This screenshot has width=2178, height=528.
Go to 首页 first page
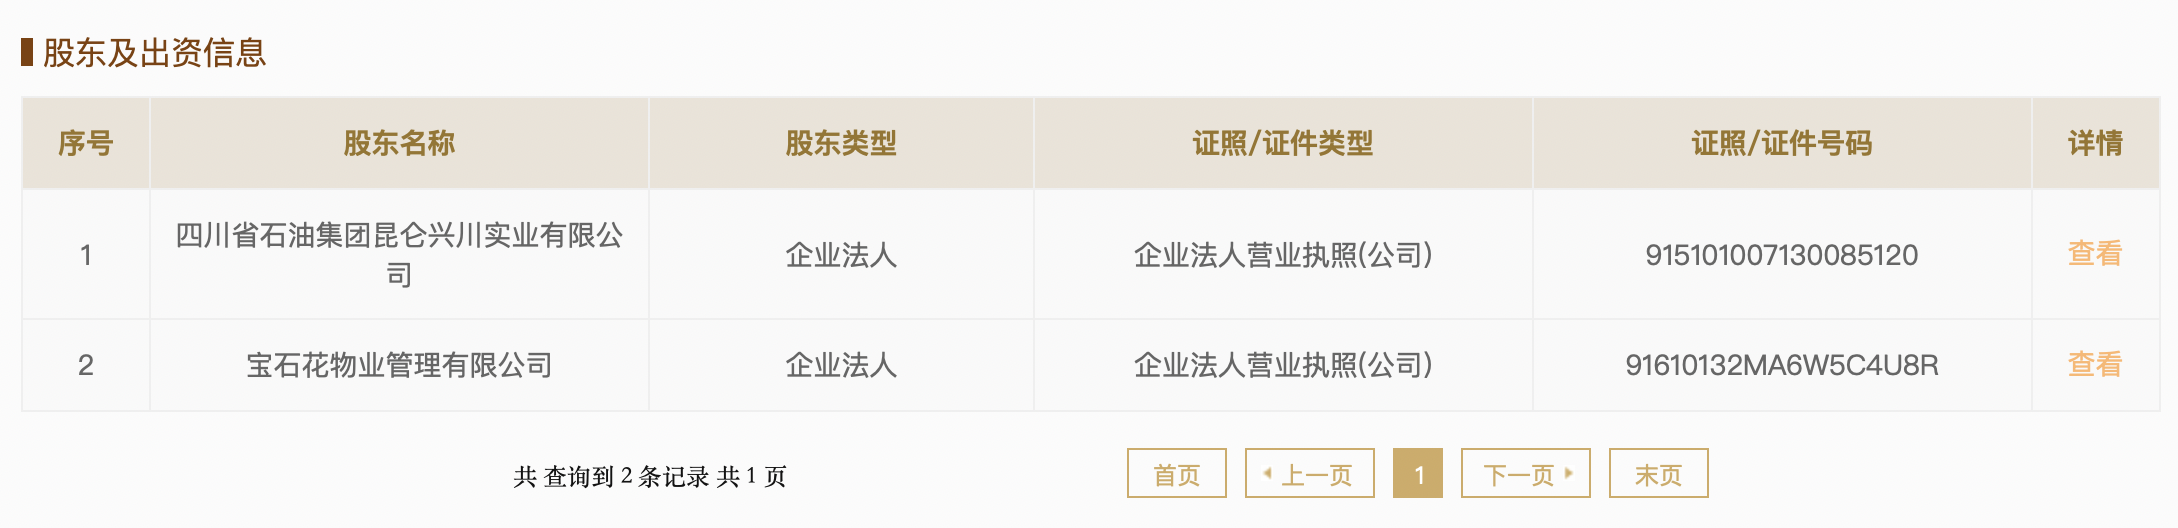click(1176, 474)
